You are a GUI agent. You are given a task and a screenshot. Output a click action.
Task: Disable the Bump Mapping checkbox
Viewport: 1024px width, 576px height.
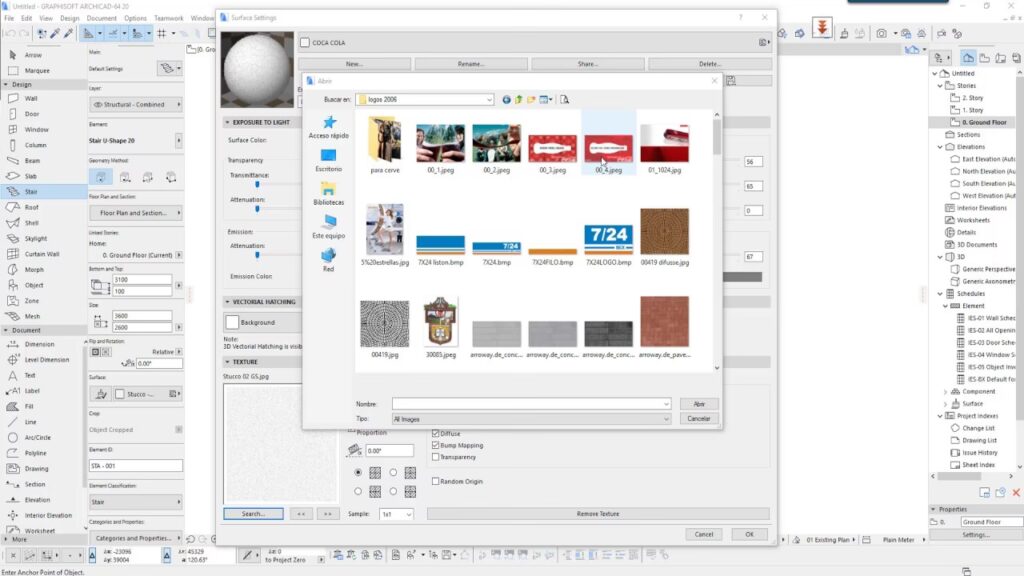pos(435,445)
